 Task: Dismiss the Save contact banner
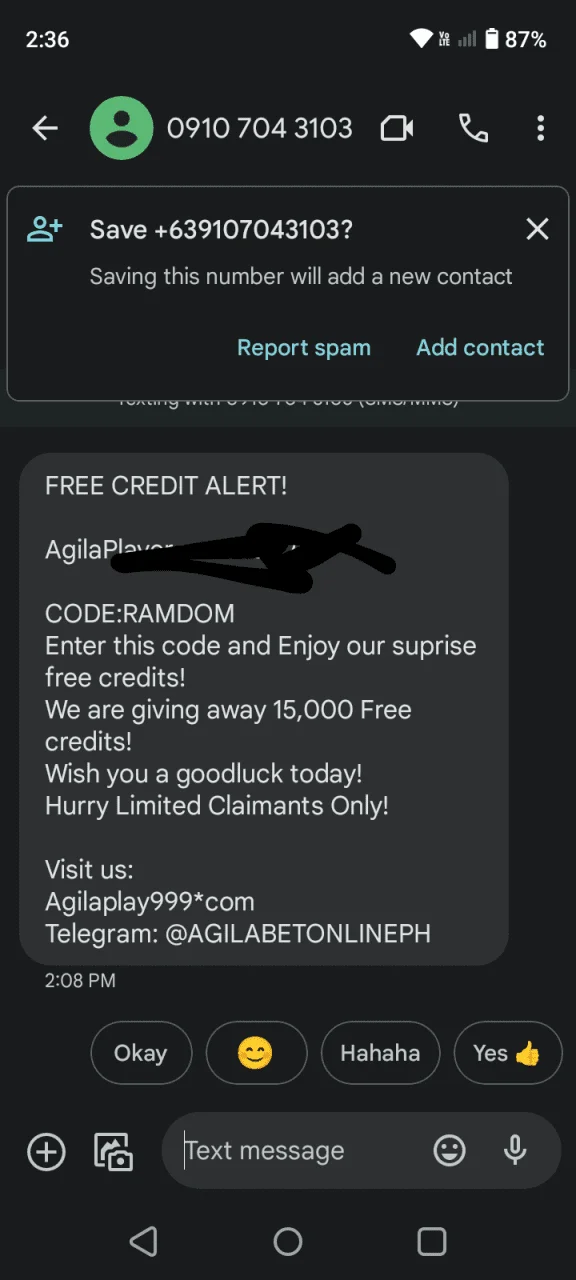pyautogui.click(x=538, y=229)
